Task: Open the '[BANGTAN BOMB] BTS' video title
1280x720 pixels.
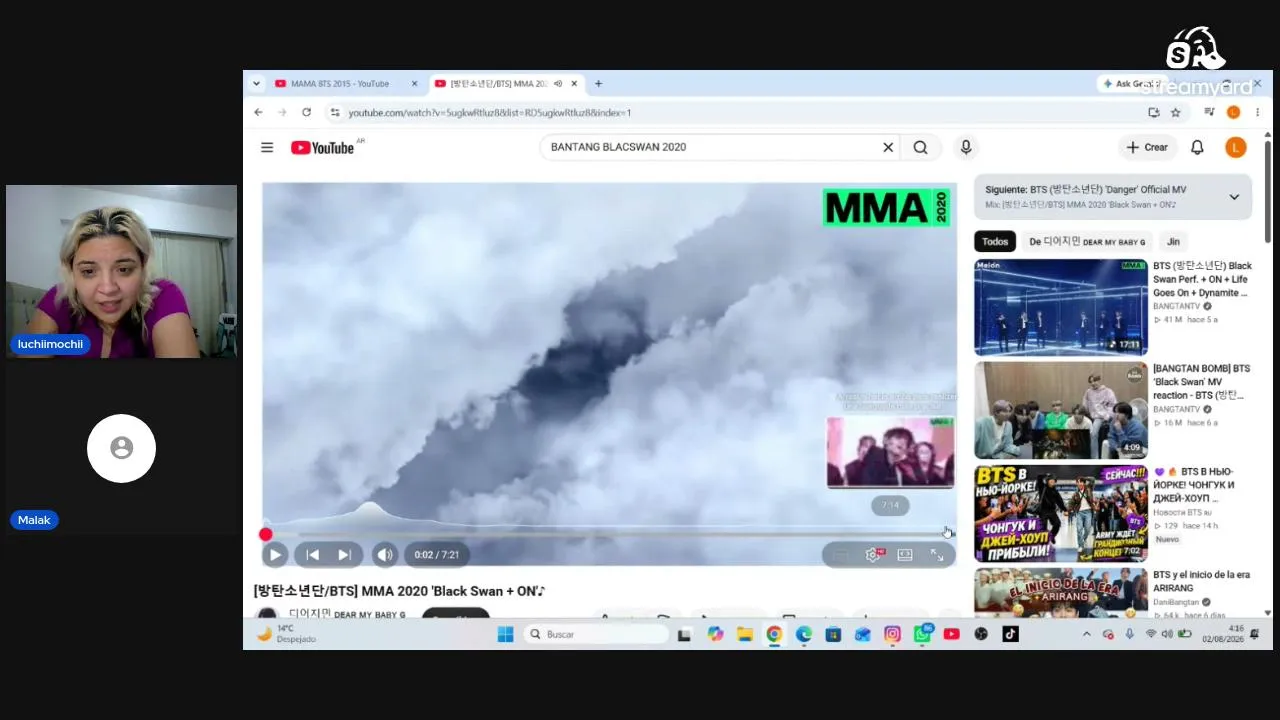Action: pos(1202,382)
